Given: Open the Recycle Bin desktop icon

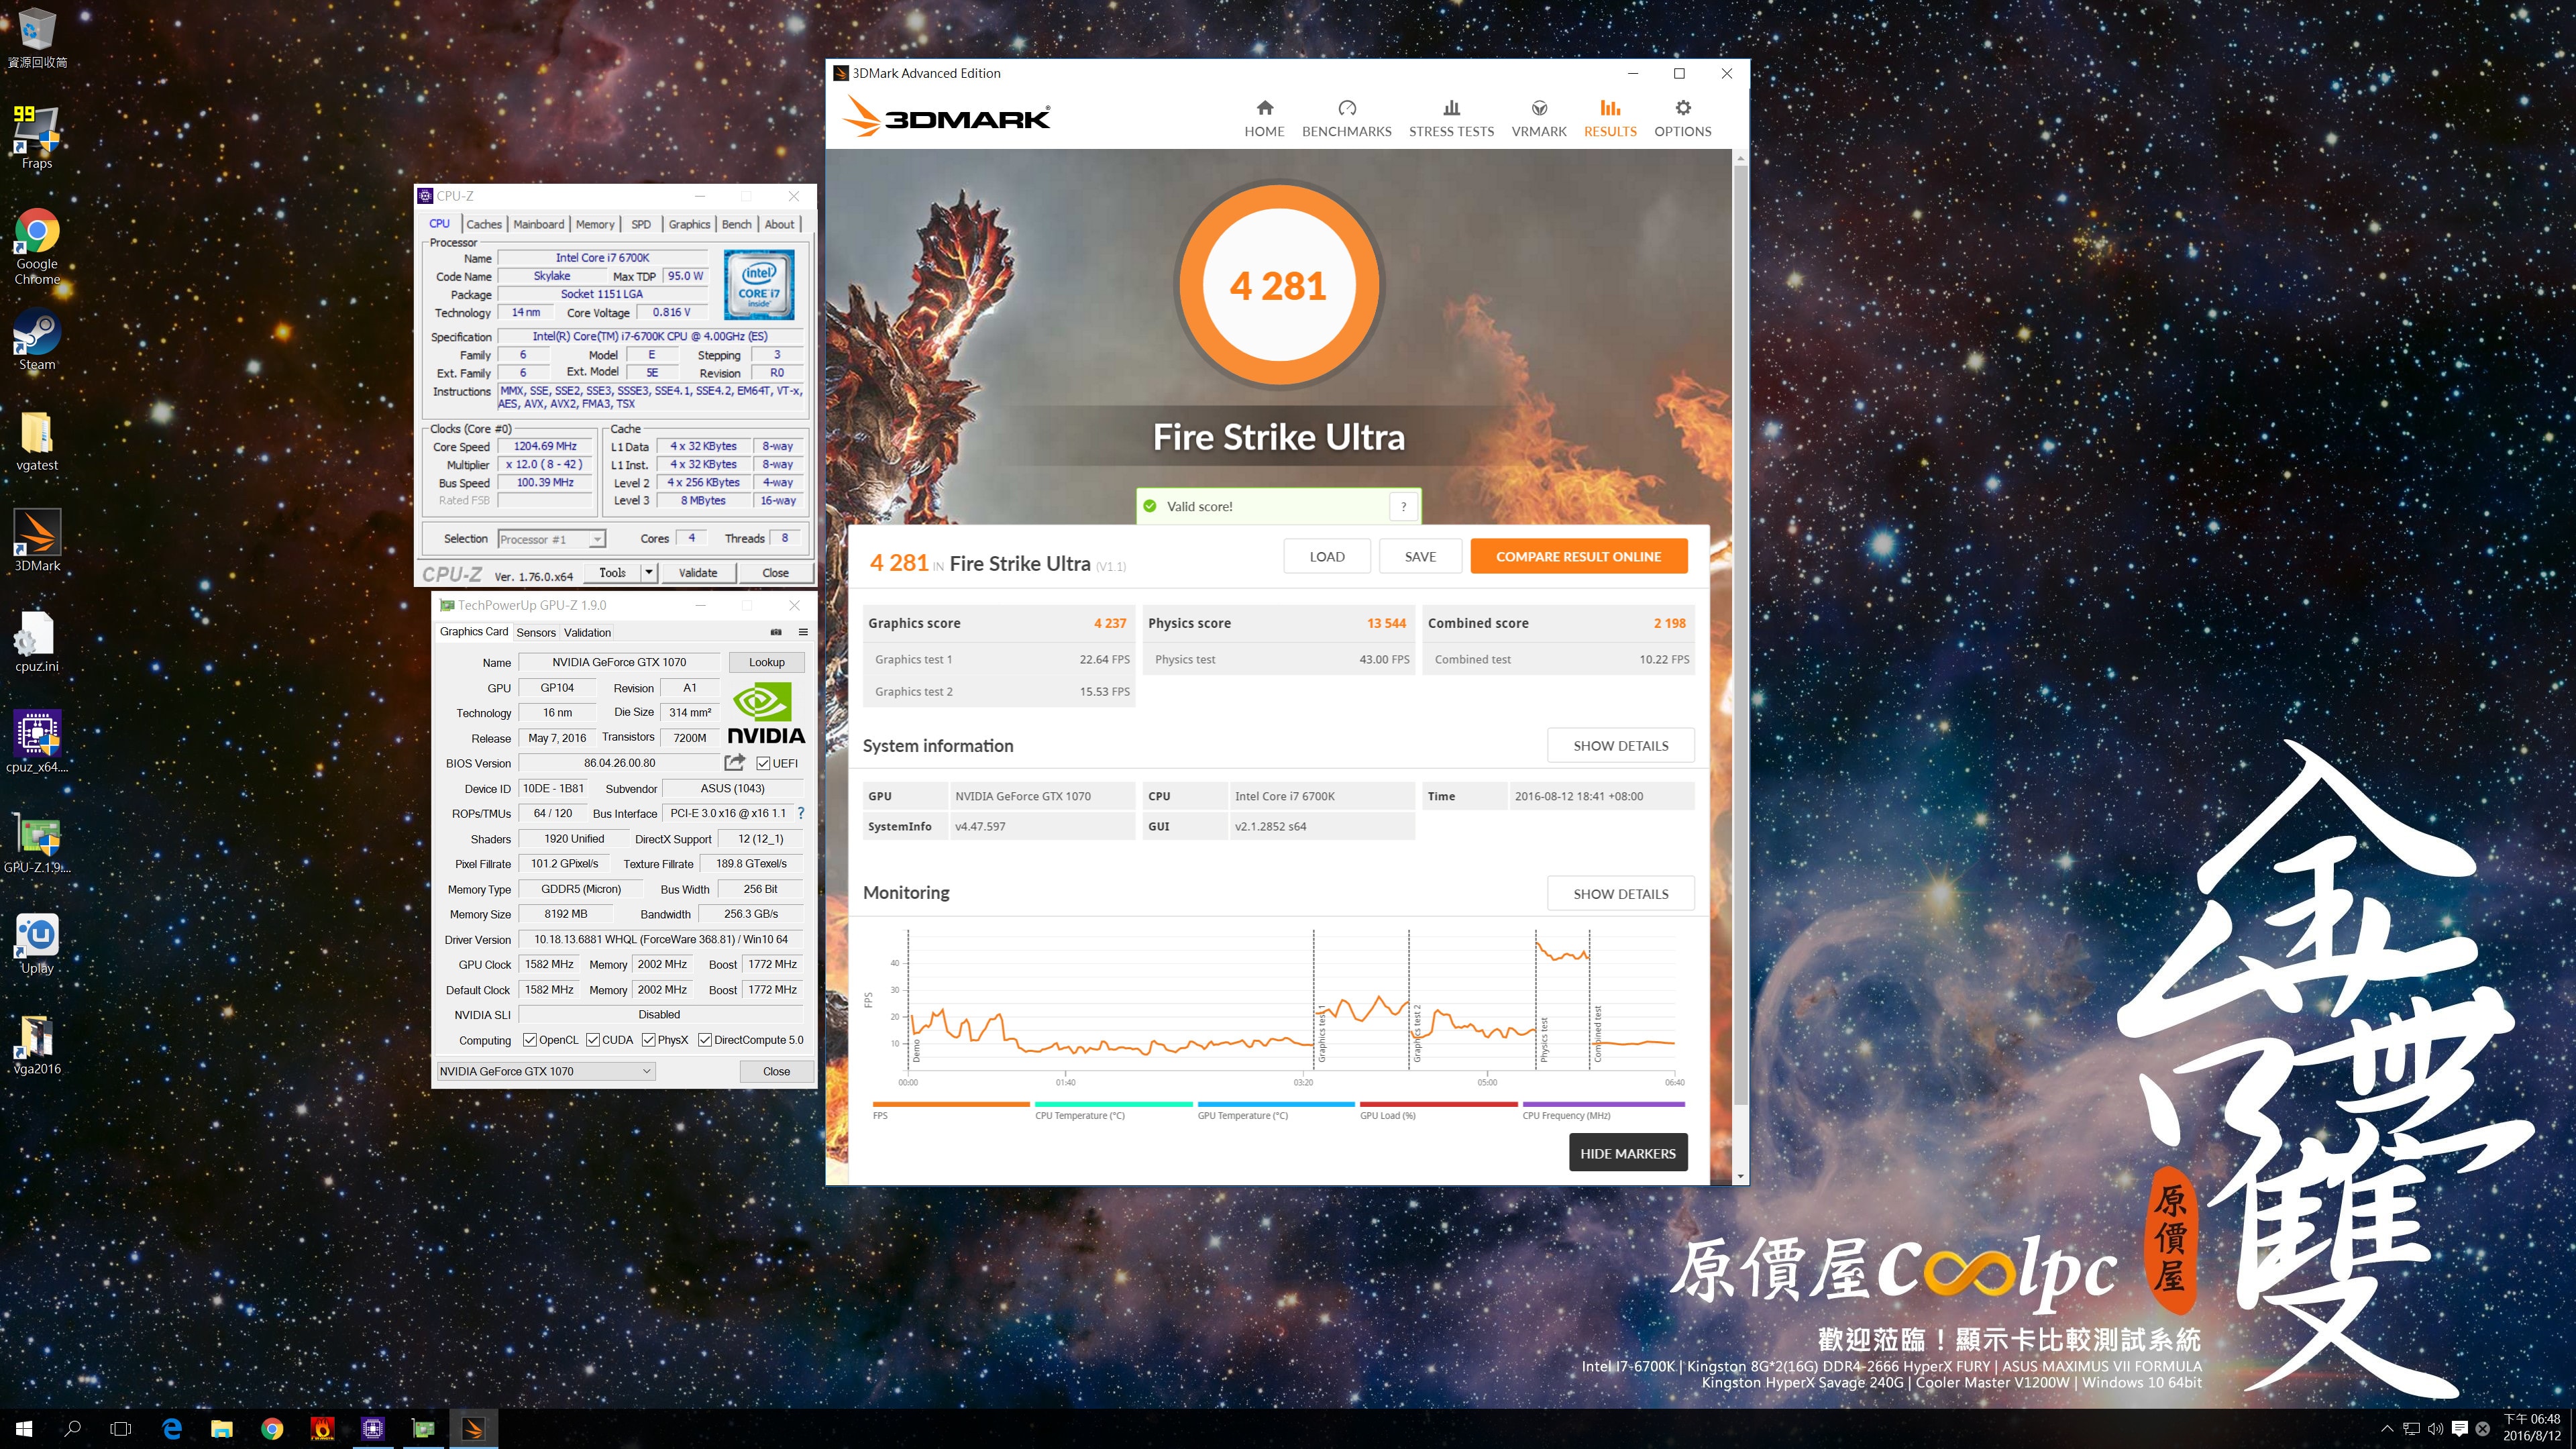Looking at the screenshot, I should [x=37, y=38].
